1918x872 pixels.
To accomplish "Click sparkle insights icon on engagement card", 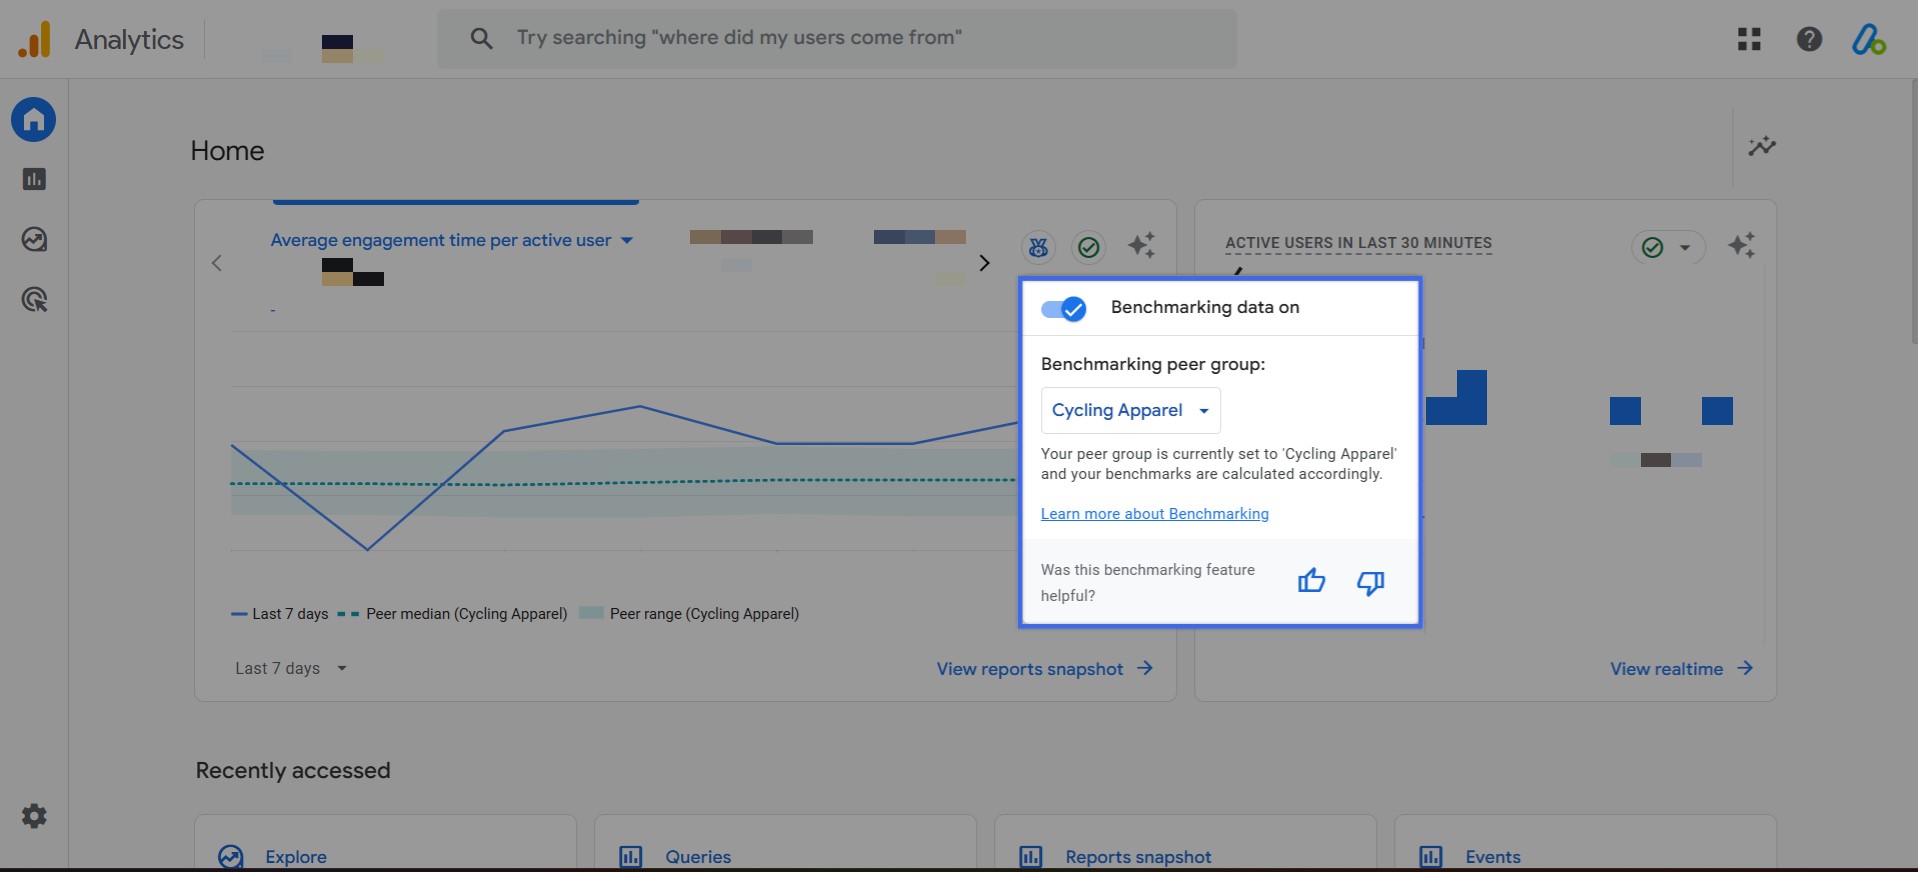I will [1141, 245].
